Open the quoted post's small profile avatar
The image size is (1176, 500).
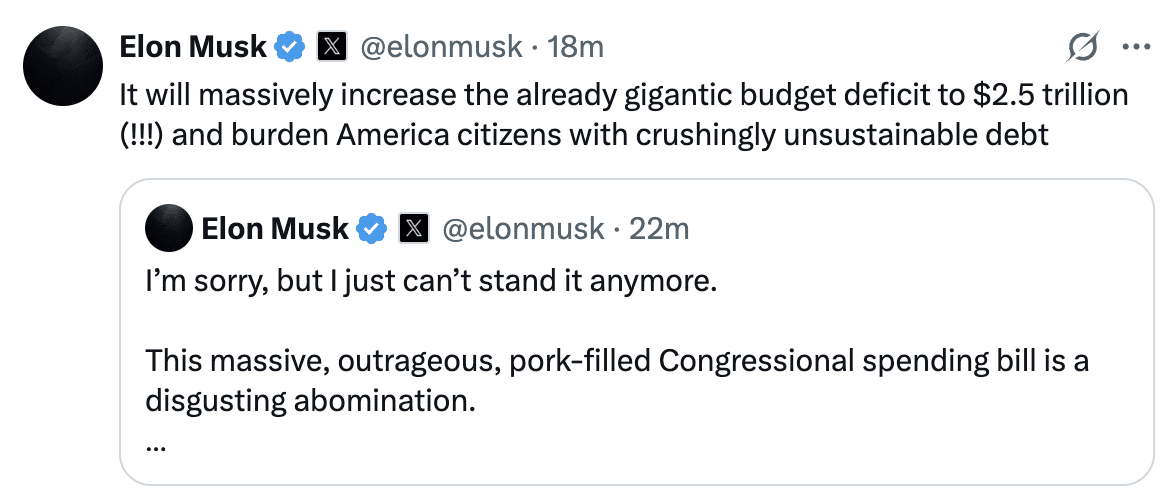coord(169,229)
